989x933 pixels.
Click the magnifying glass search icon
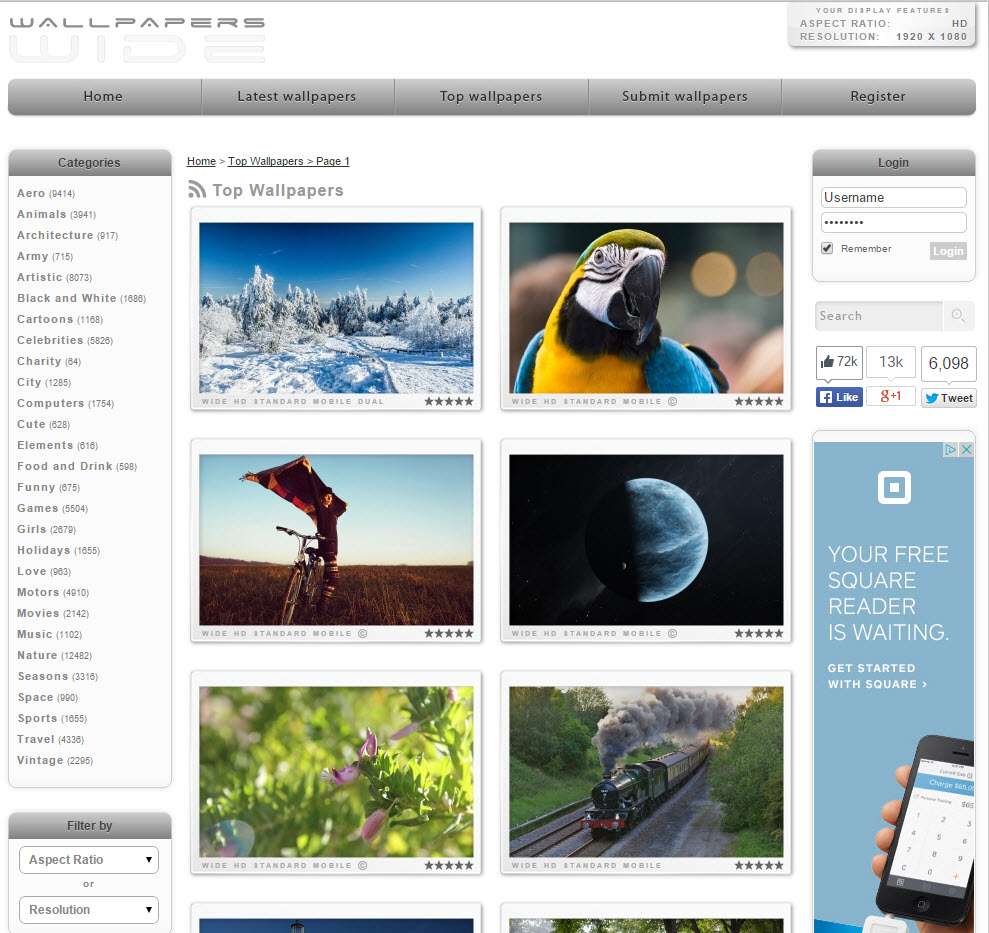tap(958, 315)
